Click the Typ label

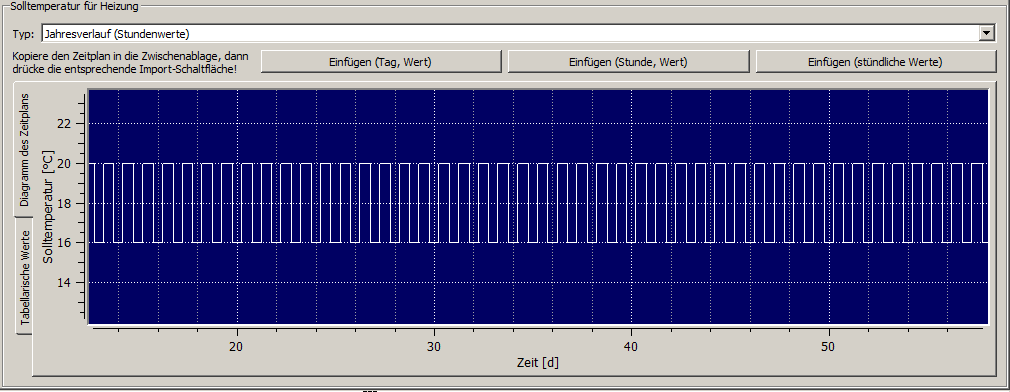[24, 34]
